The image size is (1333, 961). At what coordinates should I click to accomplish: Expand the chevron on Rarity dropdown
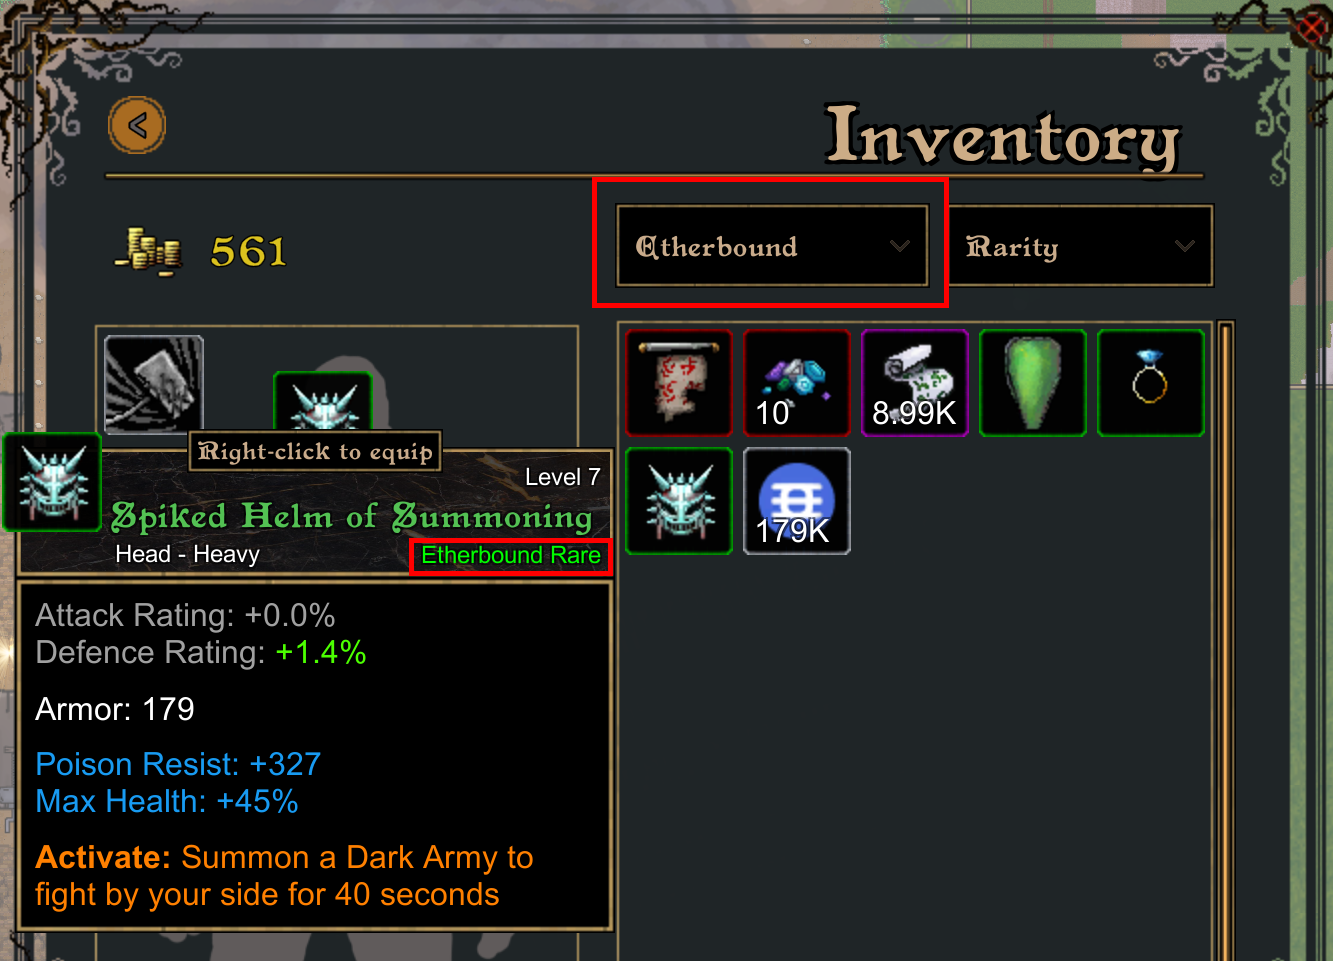coord(1185,246)
